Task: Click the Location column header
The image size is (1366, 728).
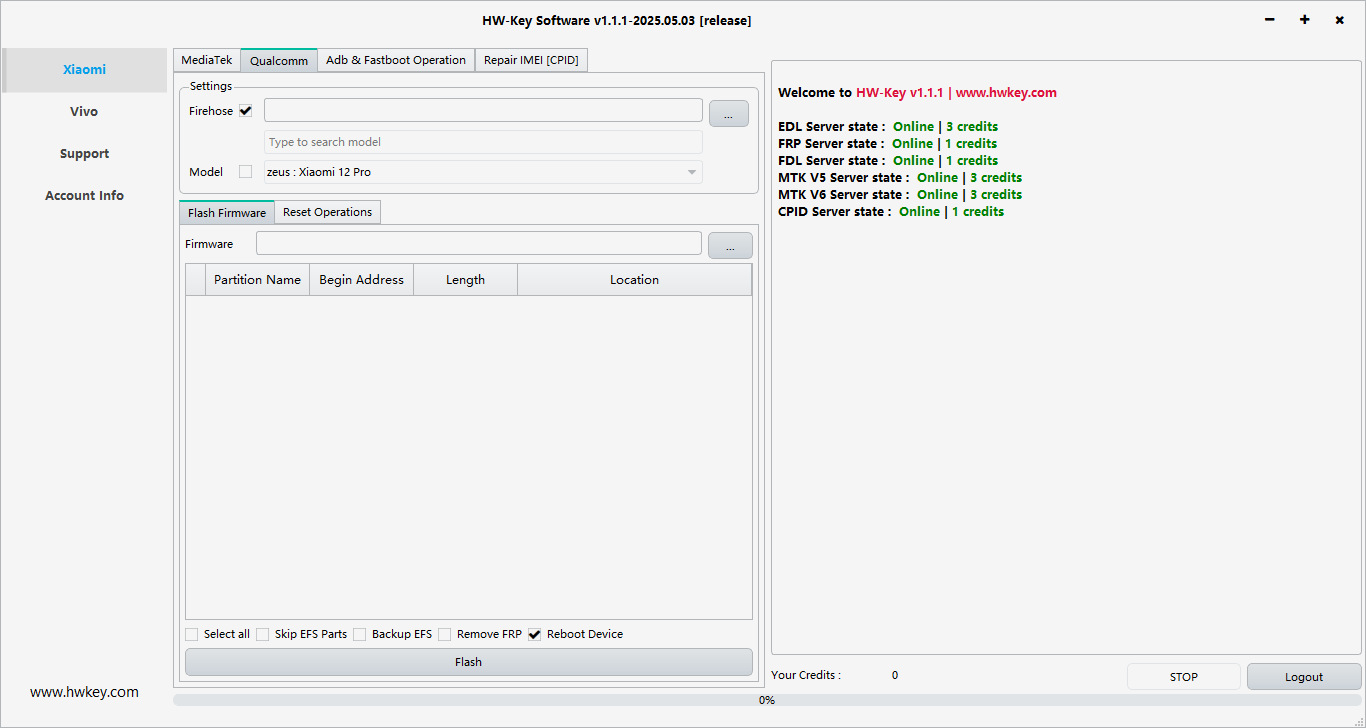Action: [634, 280]
